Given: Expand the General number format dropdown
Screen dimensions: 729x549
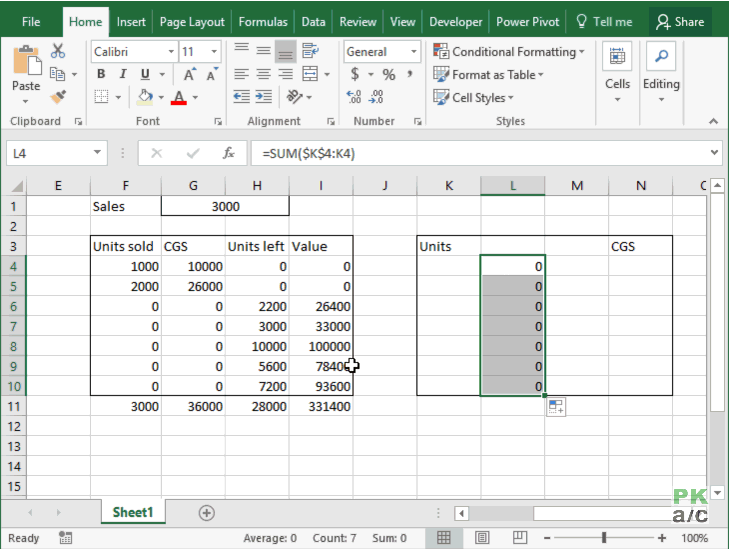Looking at the screenshot, I should click(x=414, y=52).
